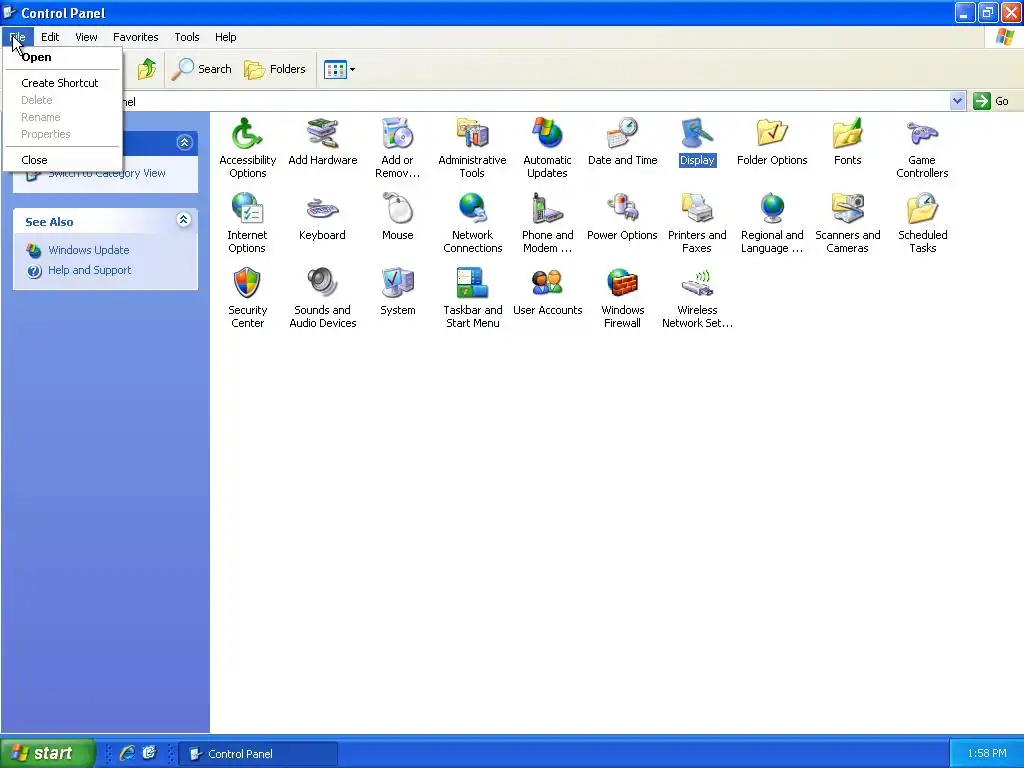Open the View menu

86,37
